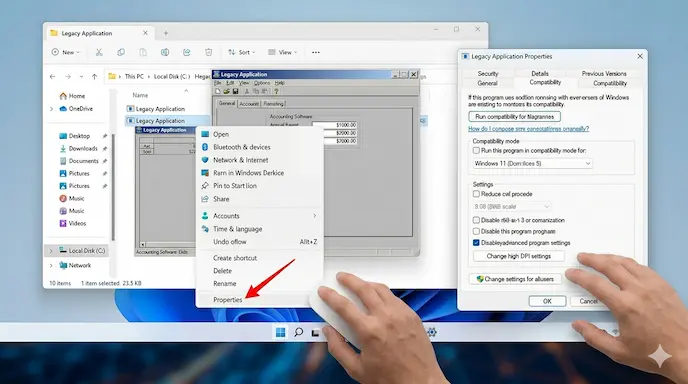
Task: Click OK in the Properties dialog
Action: [x=547, y=301]
